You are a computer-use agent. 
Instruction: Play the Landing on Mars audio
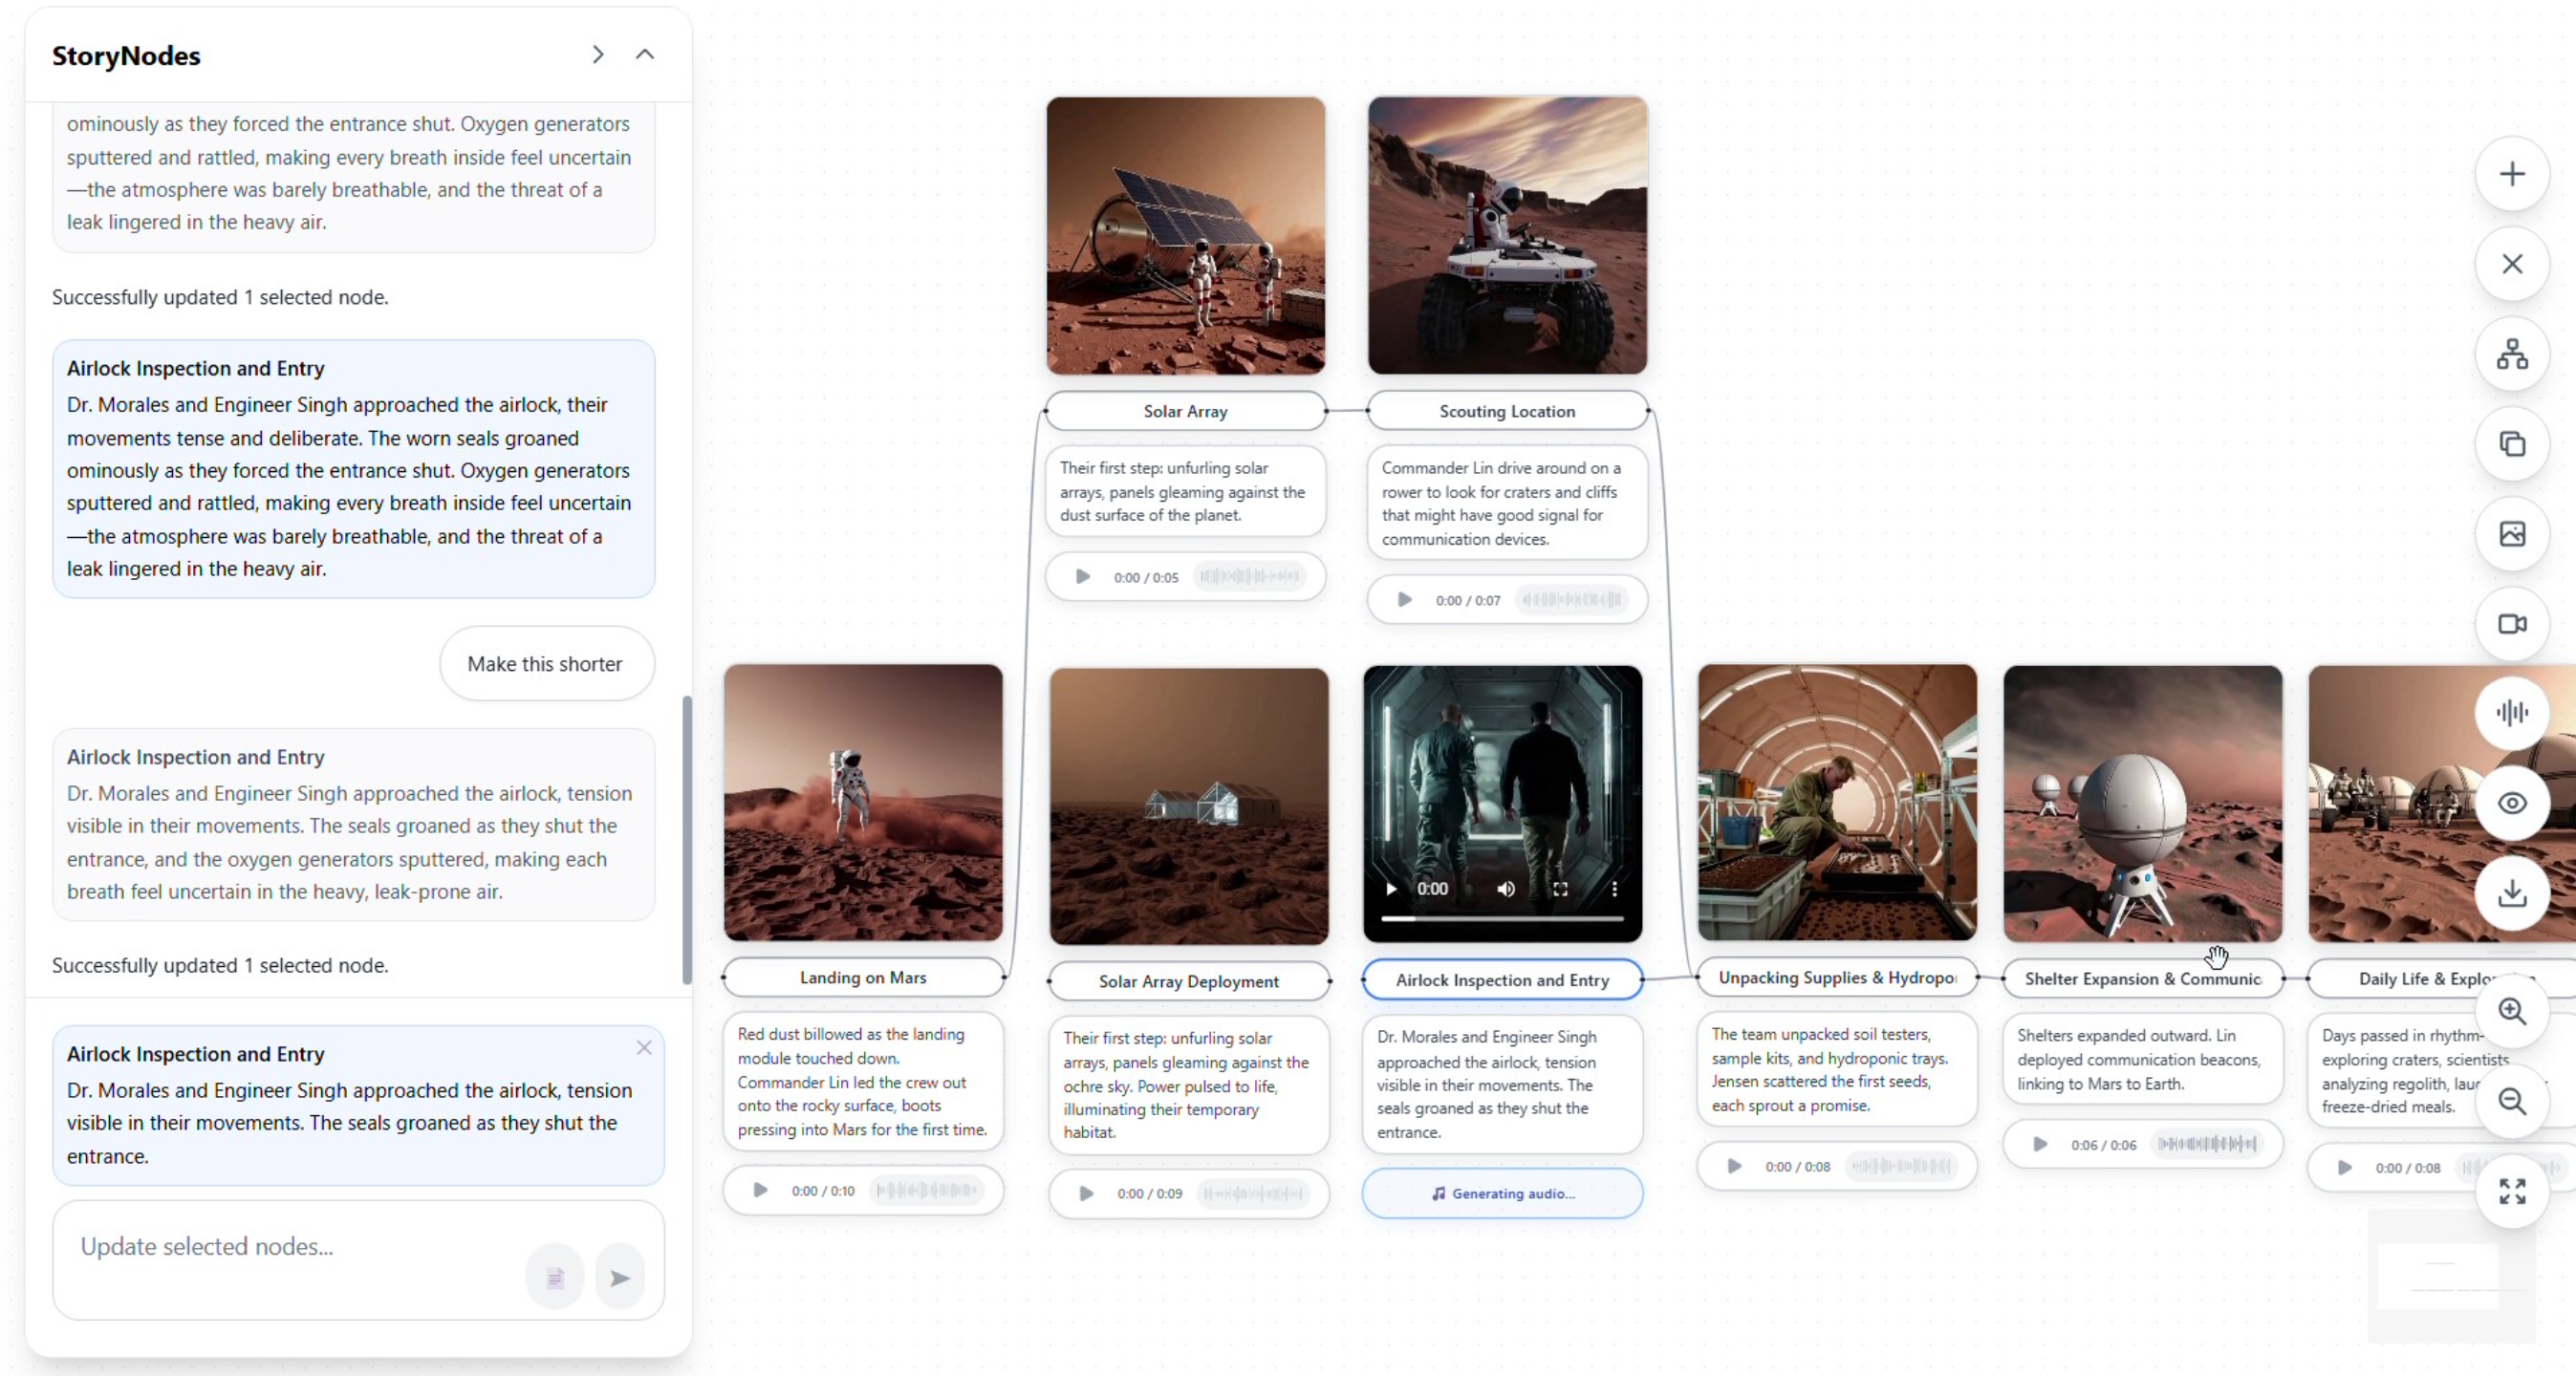pyautogui.click(x=760, y=1190)
